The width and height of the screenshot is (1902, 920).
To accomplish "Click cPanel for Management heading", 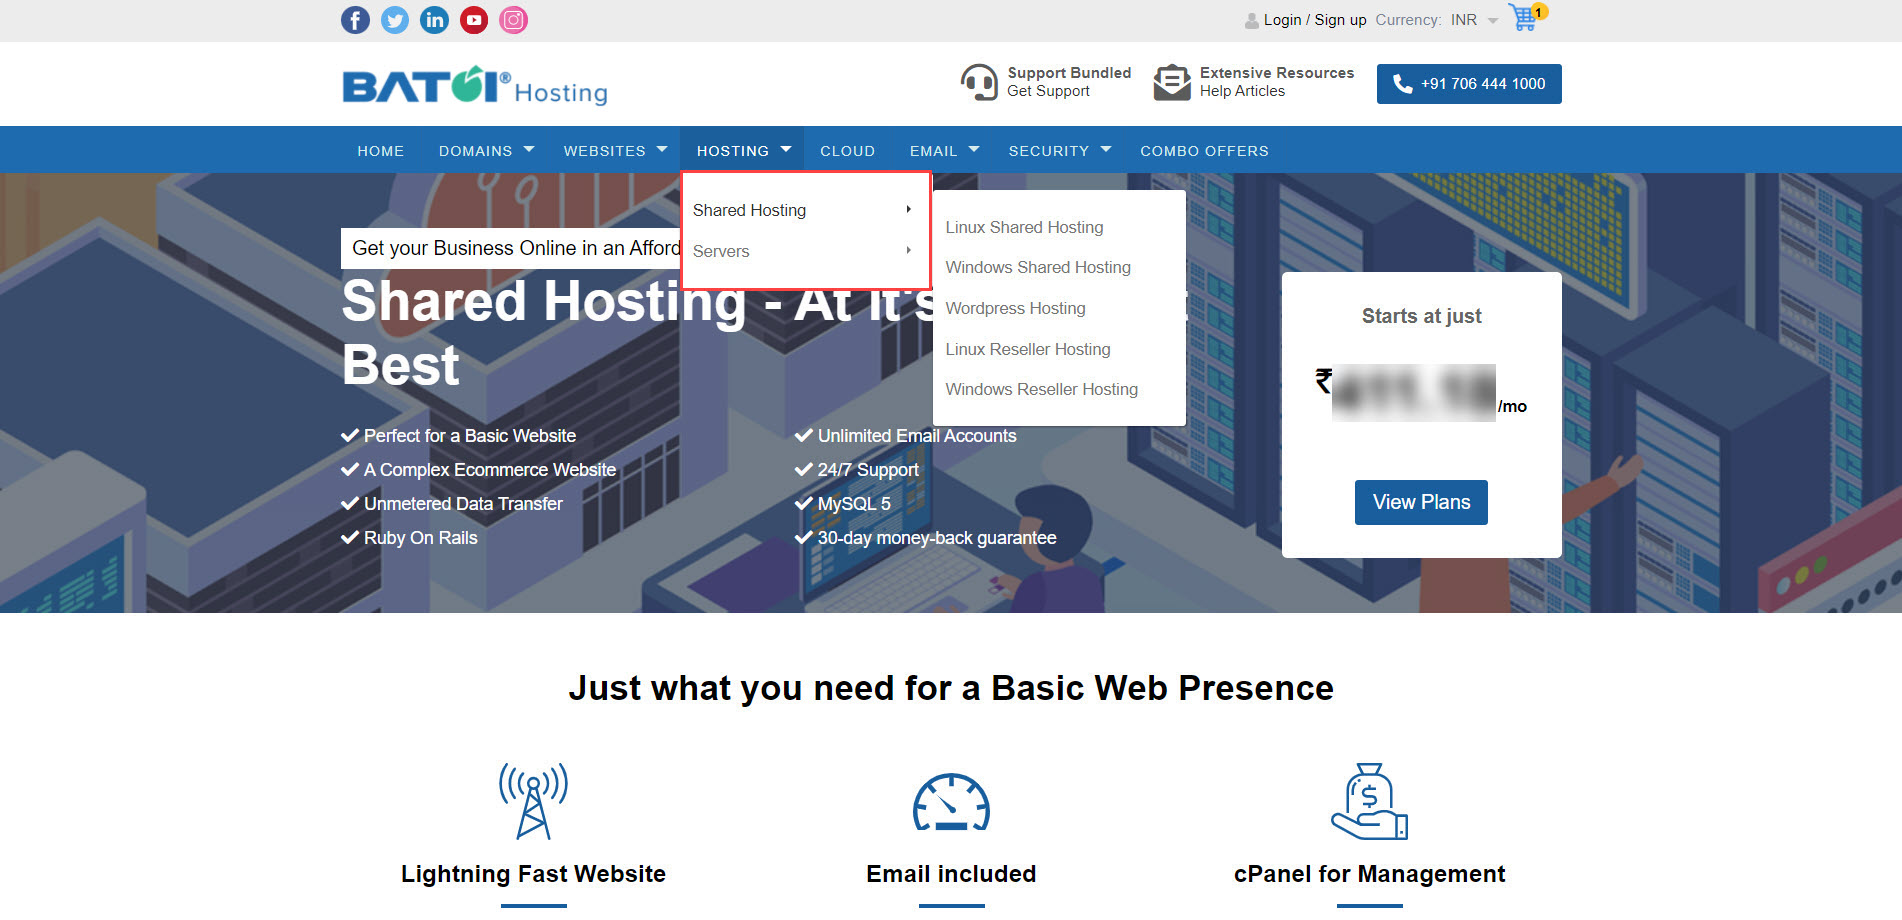I will (x=1369, y=874).
